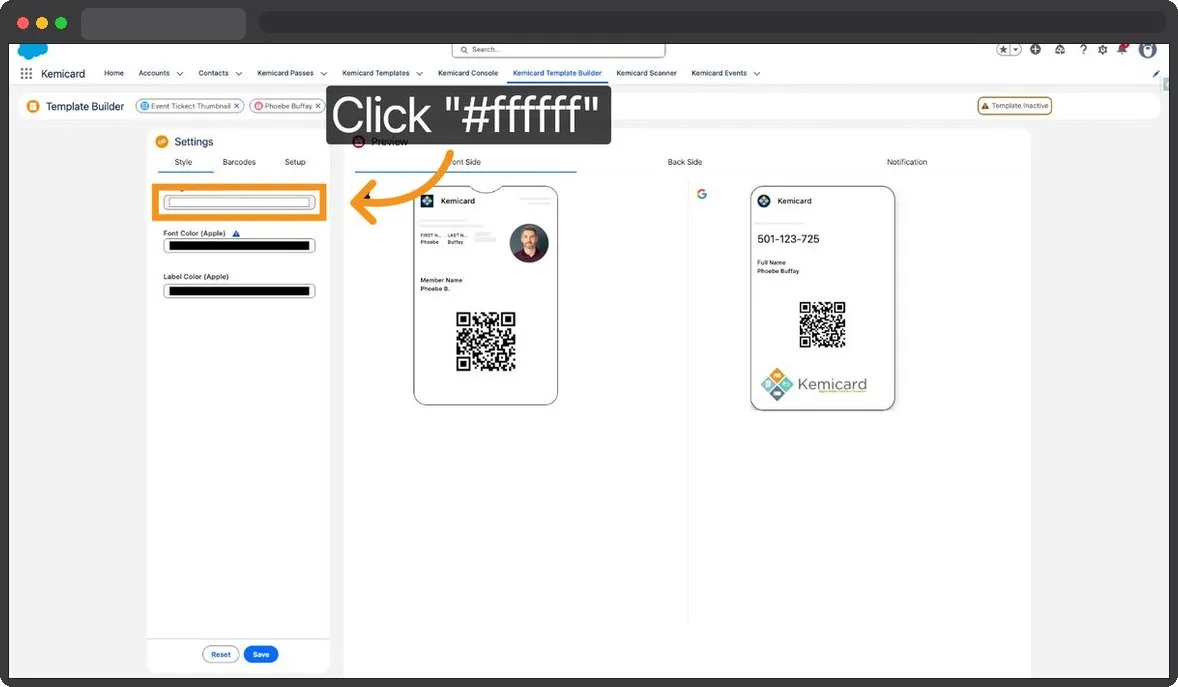Screen dimensions: 1178x687
Task: Open the setup gear icon
Action: tap(1102, 50)
